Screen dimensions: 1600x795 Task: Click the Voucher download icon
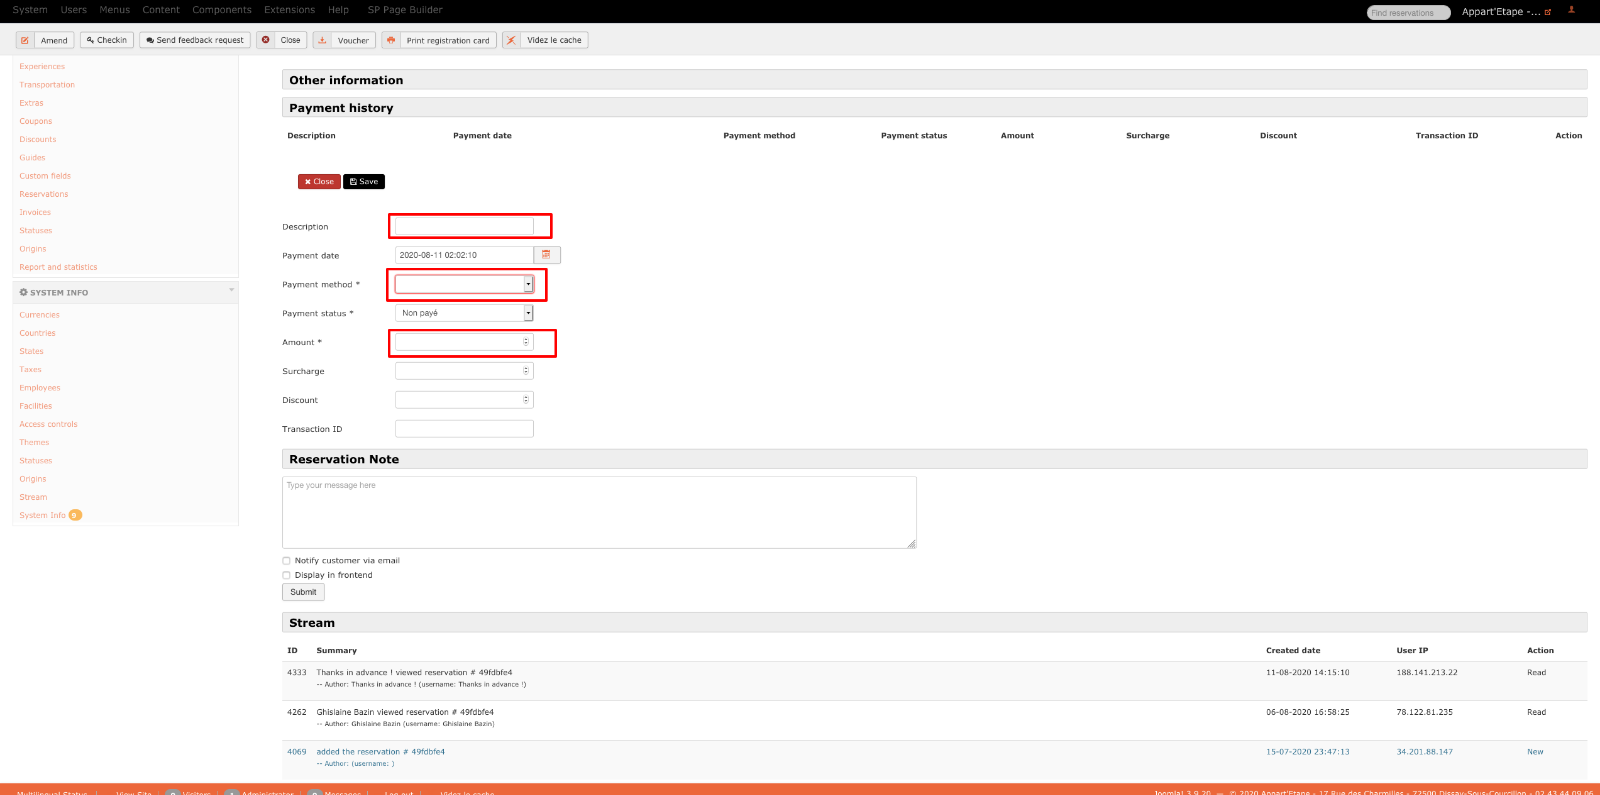[322, 40]
